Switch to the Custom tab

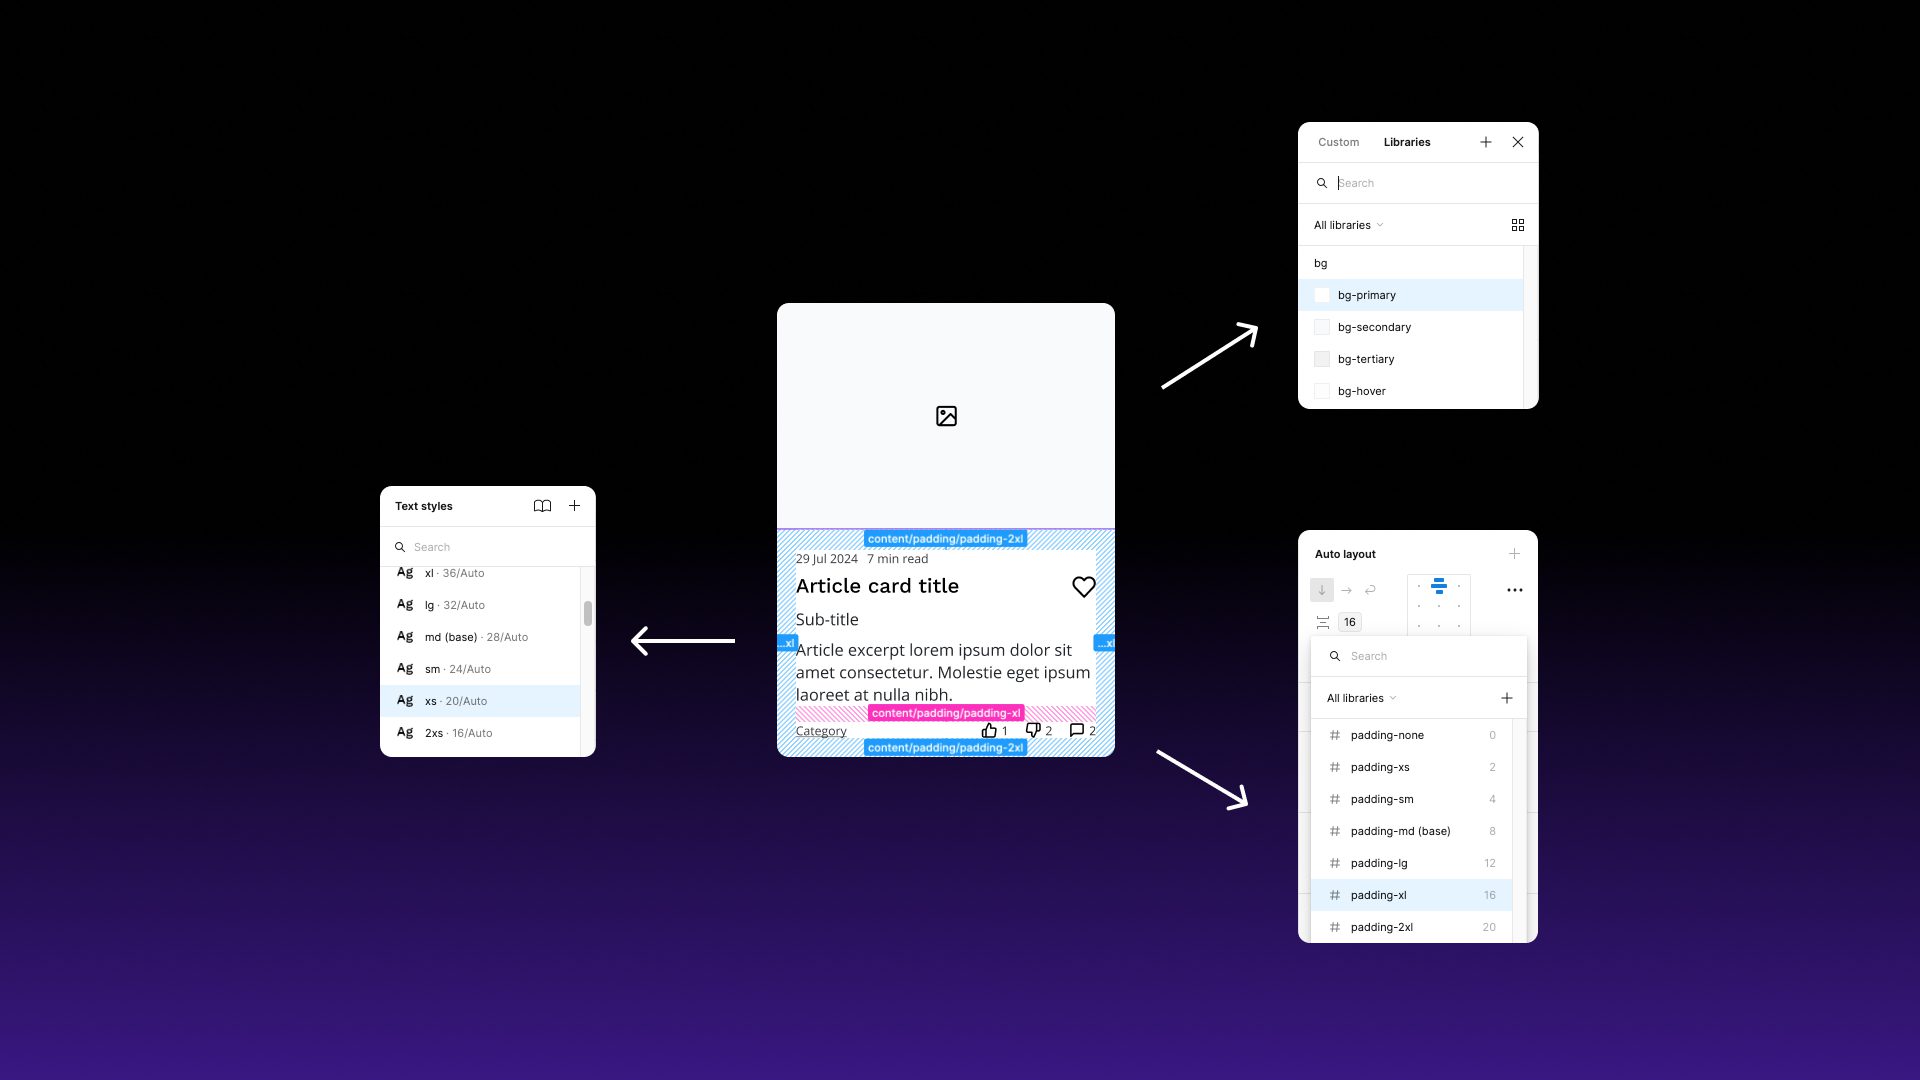pyautogui.click(x=1338, y=142)
